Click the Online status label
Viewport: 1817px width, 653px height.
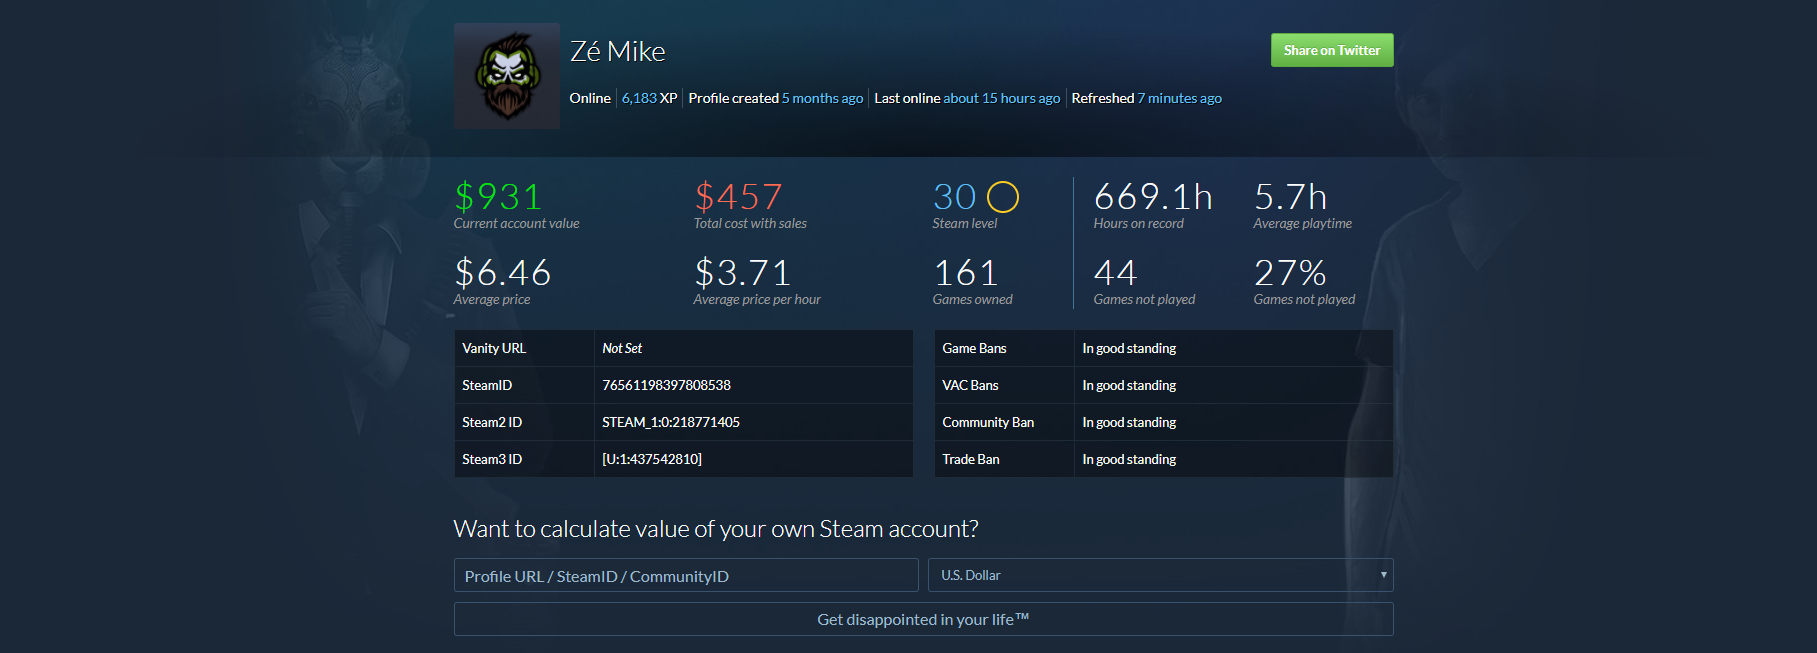590,98
